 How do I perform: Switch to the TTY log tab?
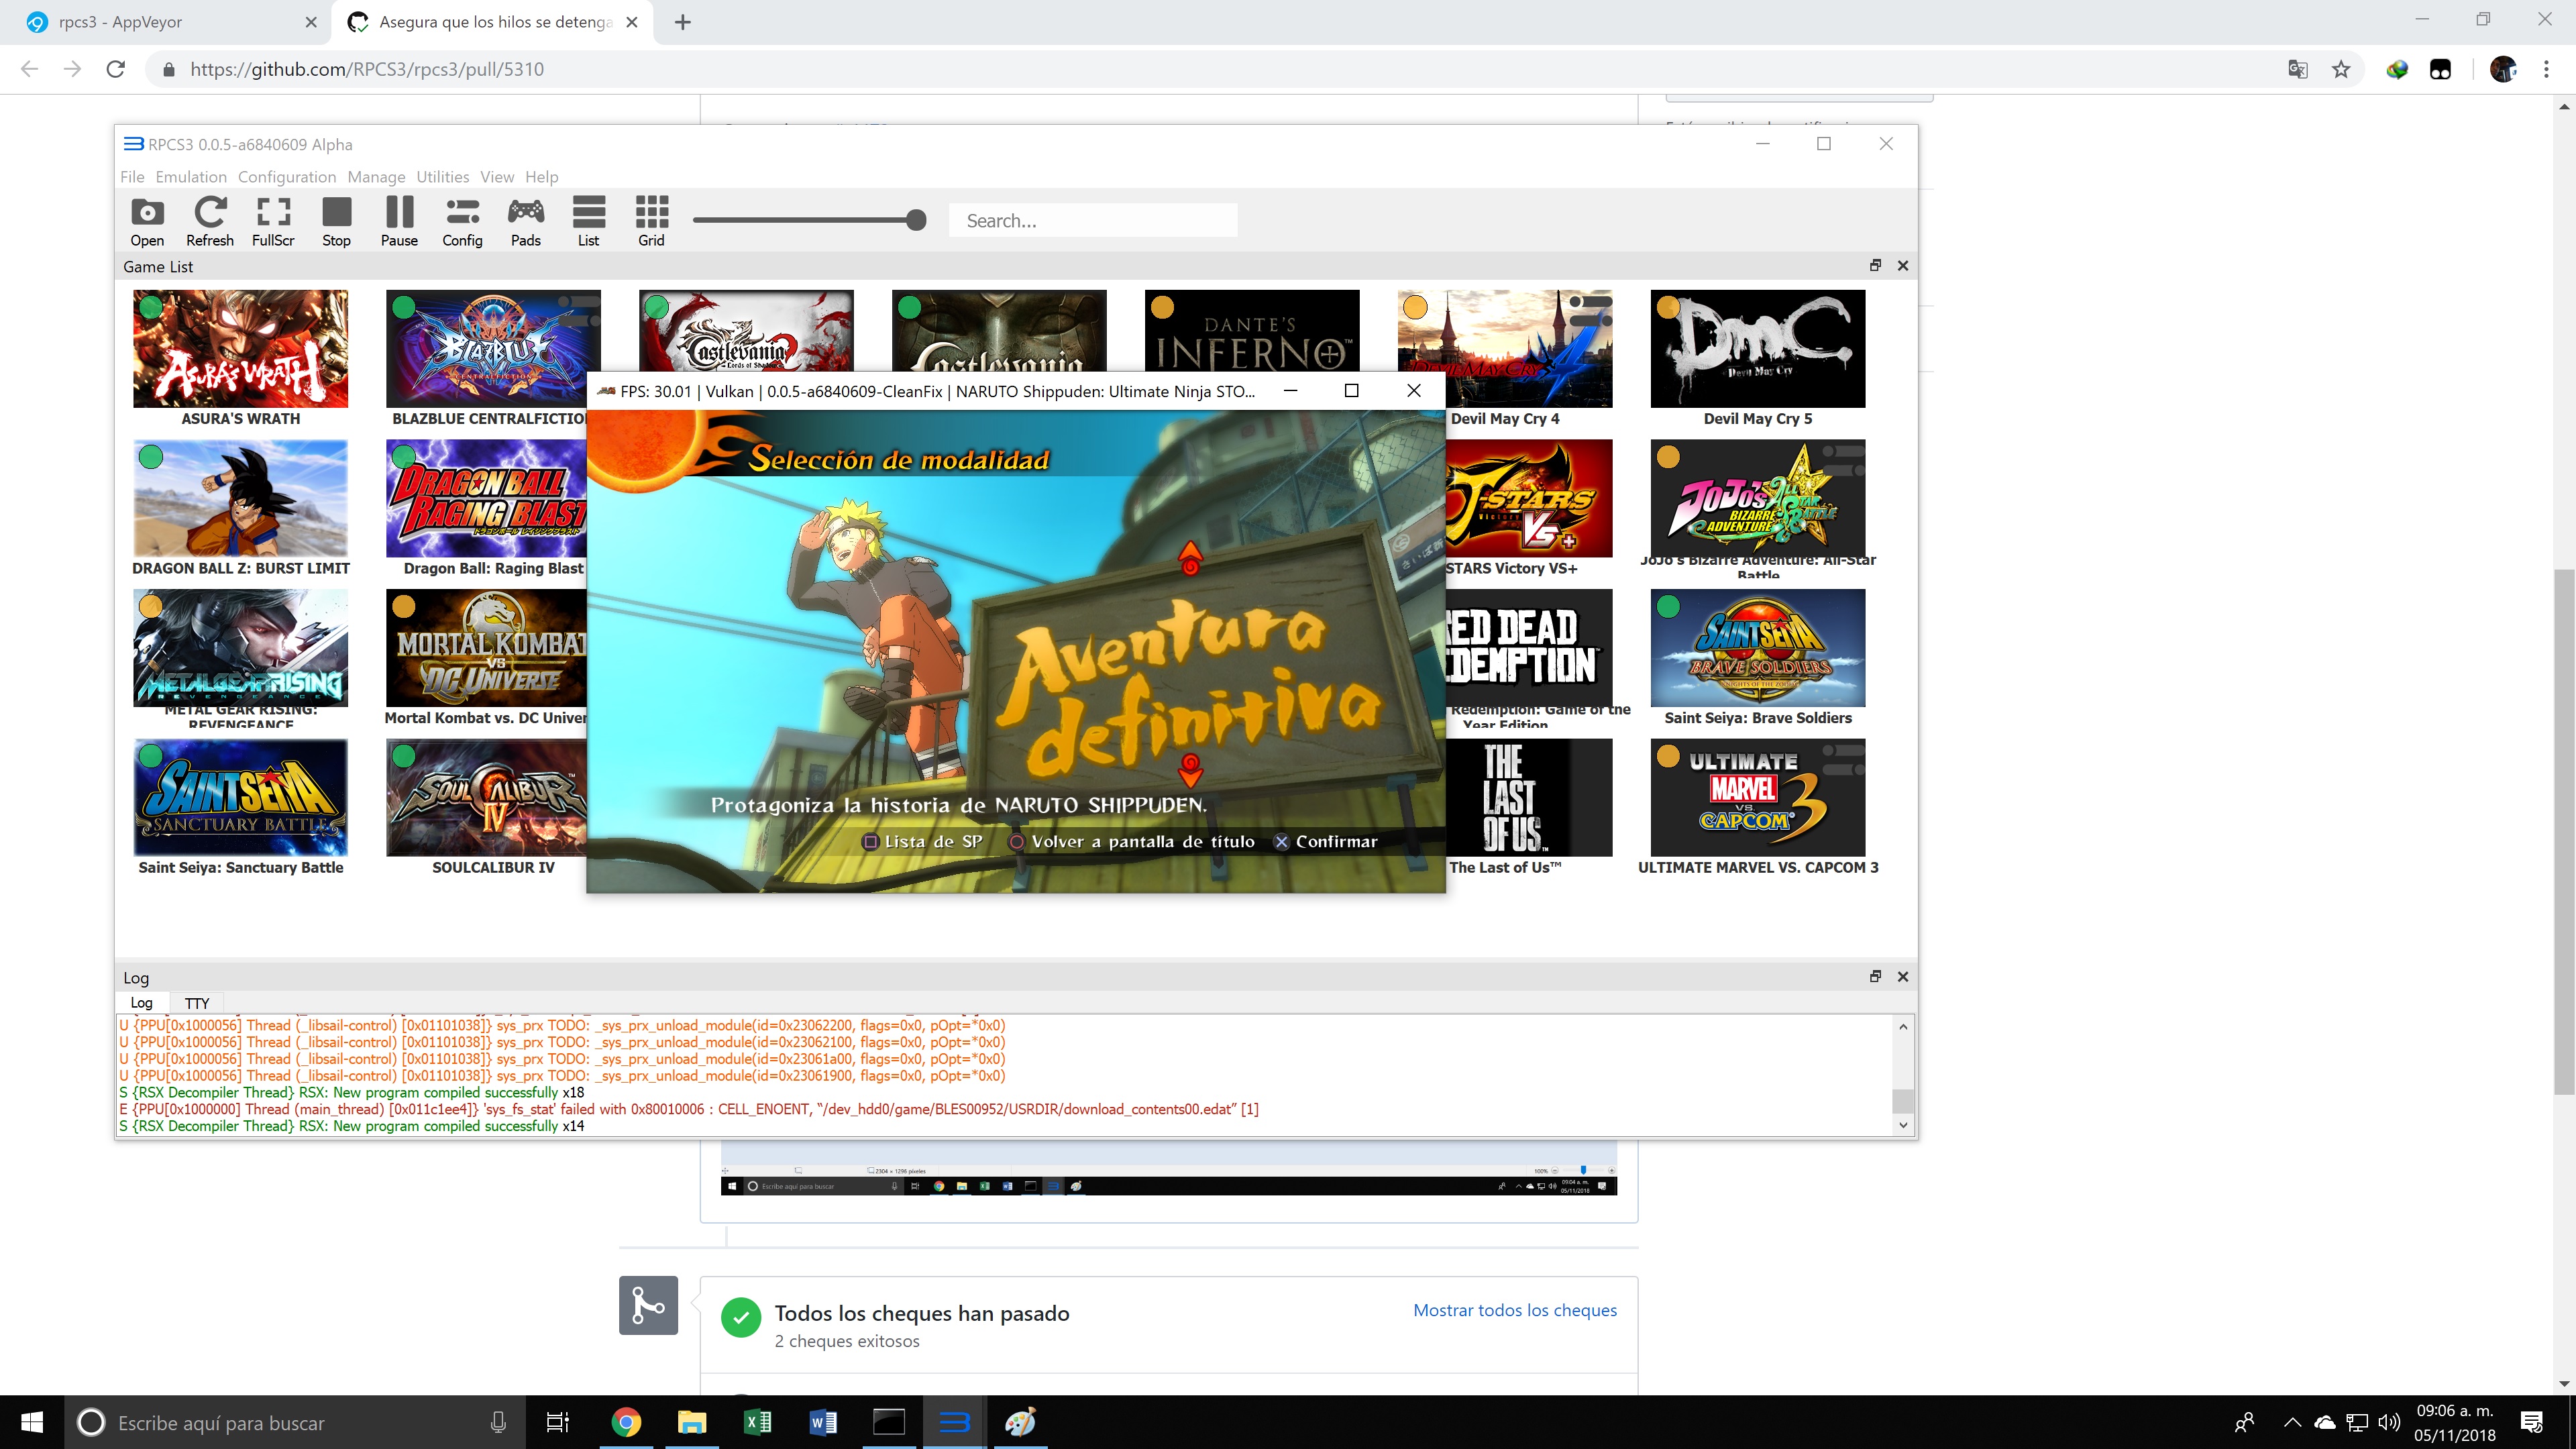197,1003
